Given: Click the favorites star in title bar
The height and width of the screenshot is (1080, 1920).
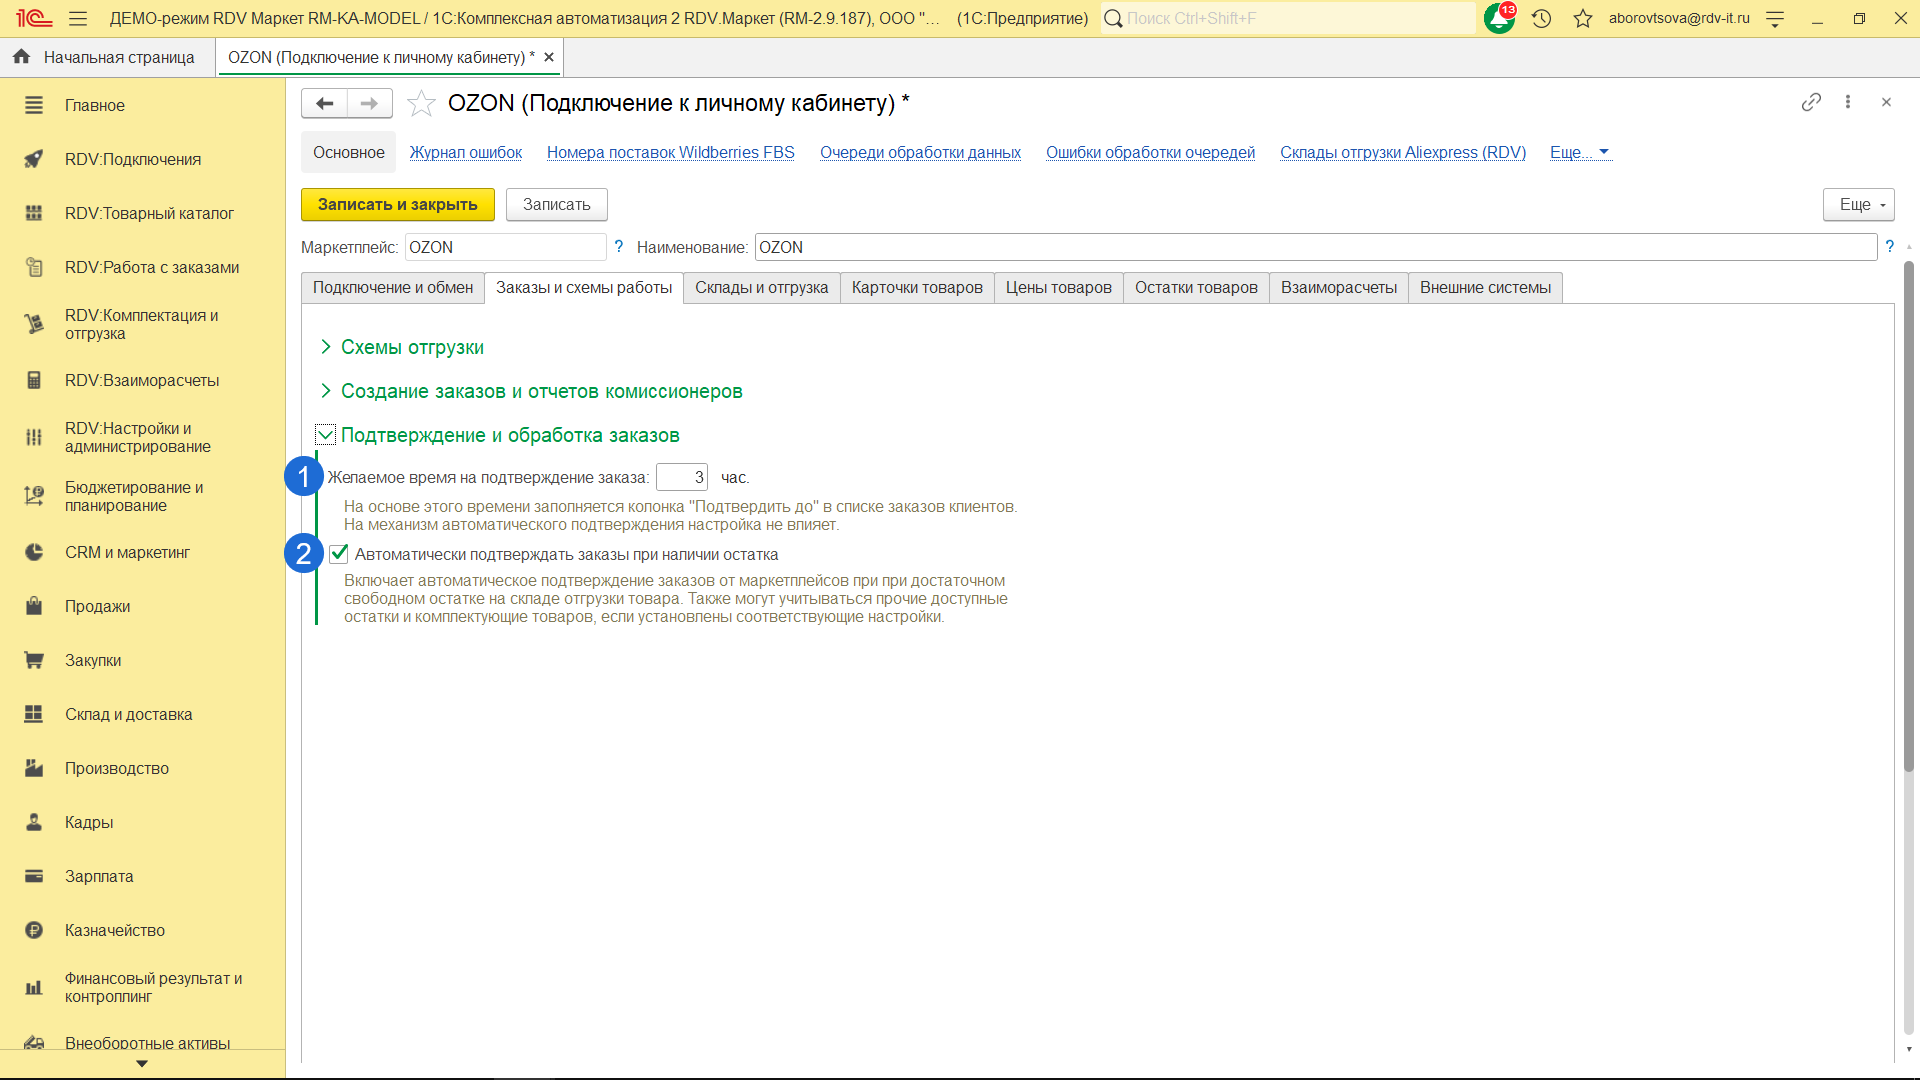Looking at the screenshot, I should pos(1582,18).
